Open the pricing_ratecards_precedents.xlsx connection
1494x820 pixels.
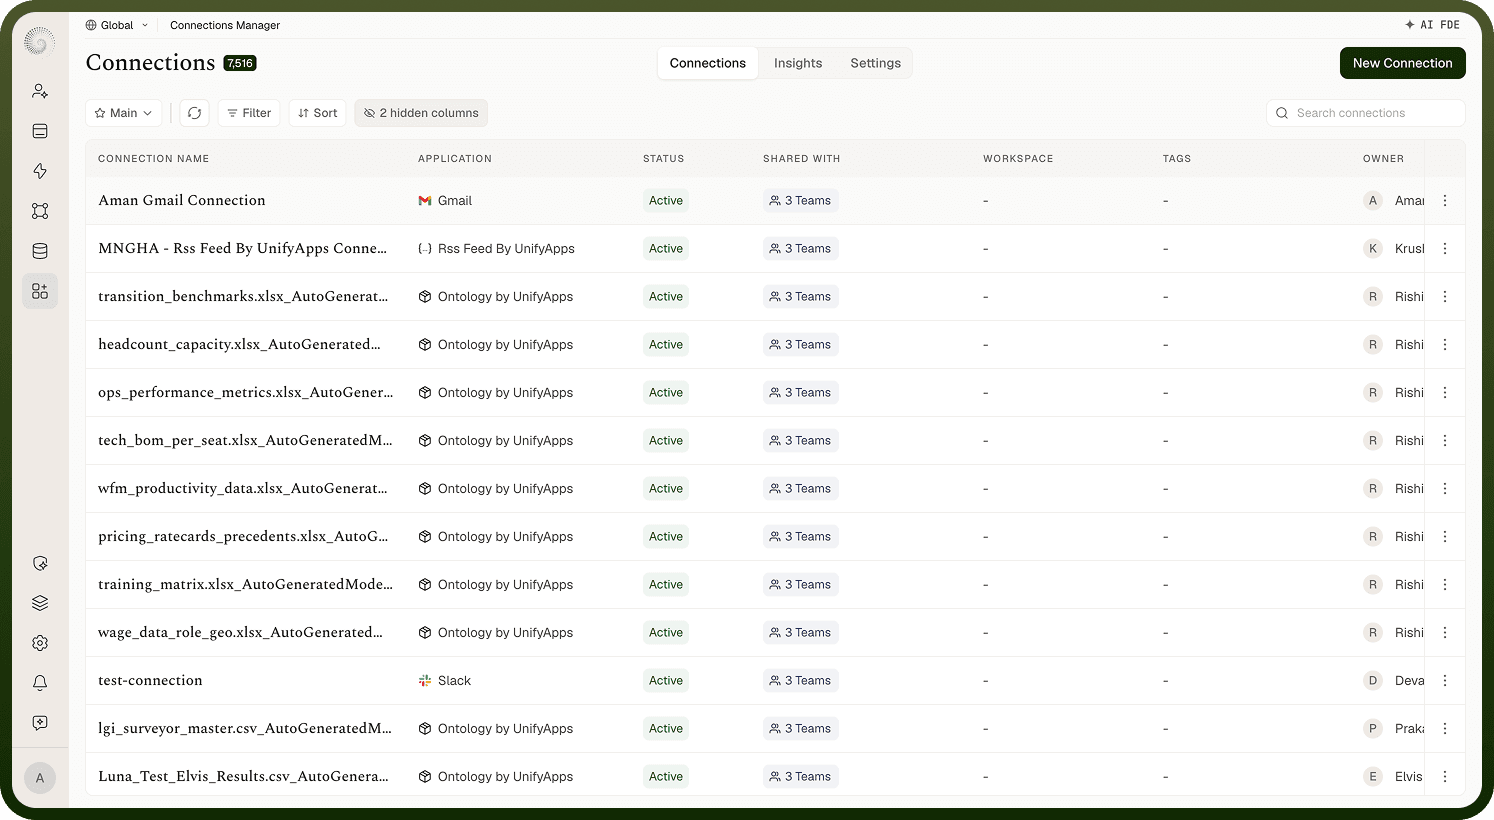(243, 537)
